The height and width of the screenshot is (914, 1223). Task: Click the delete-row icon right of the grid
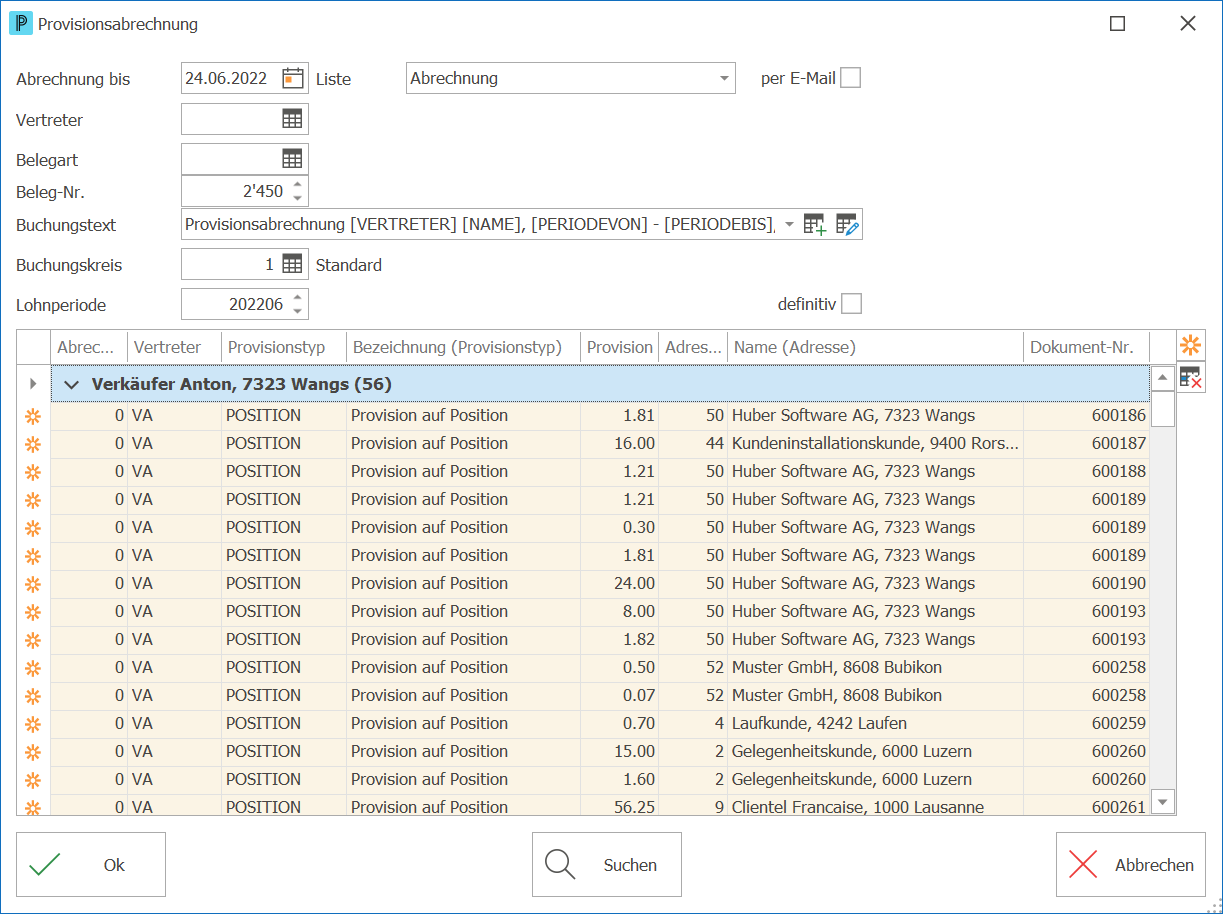coord(1190,377)
